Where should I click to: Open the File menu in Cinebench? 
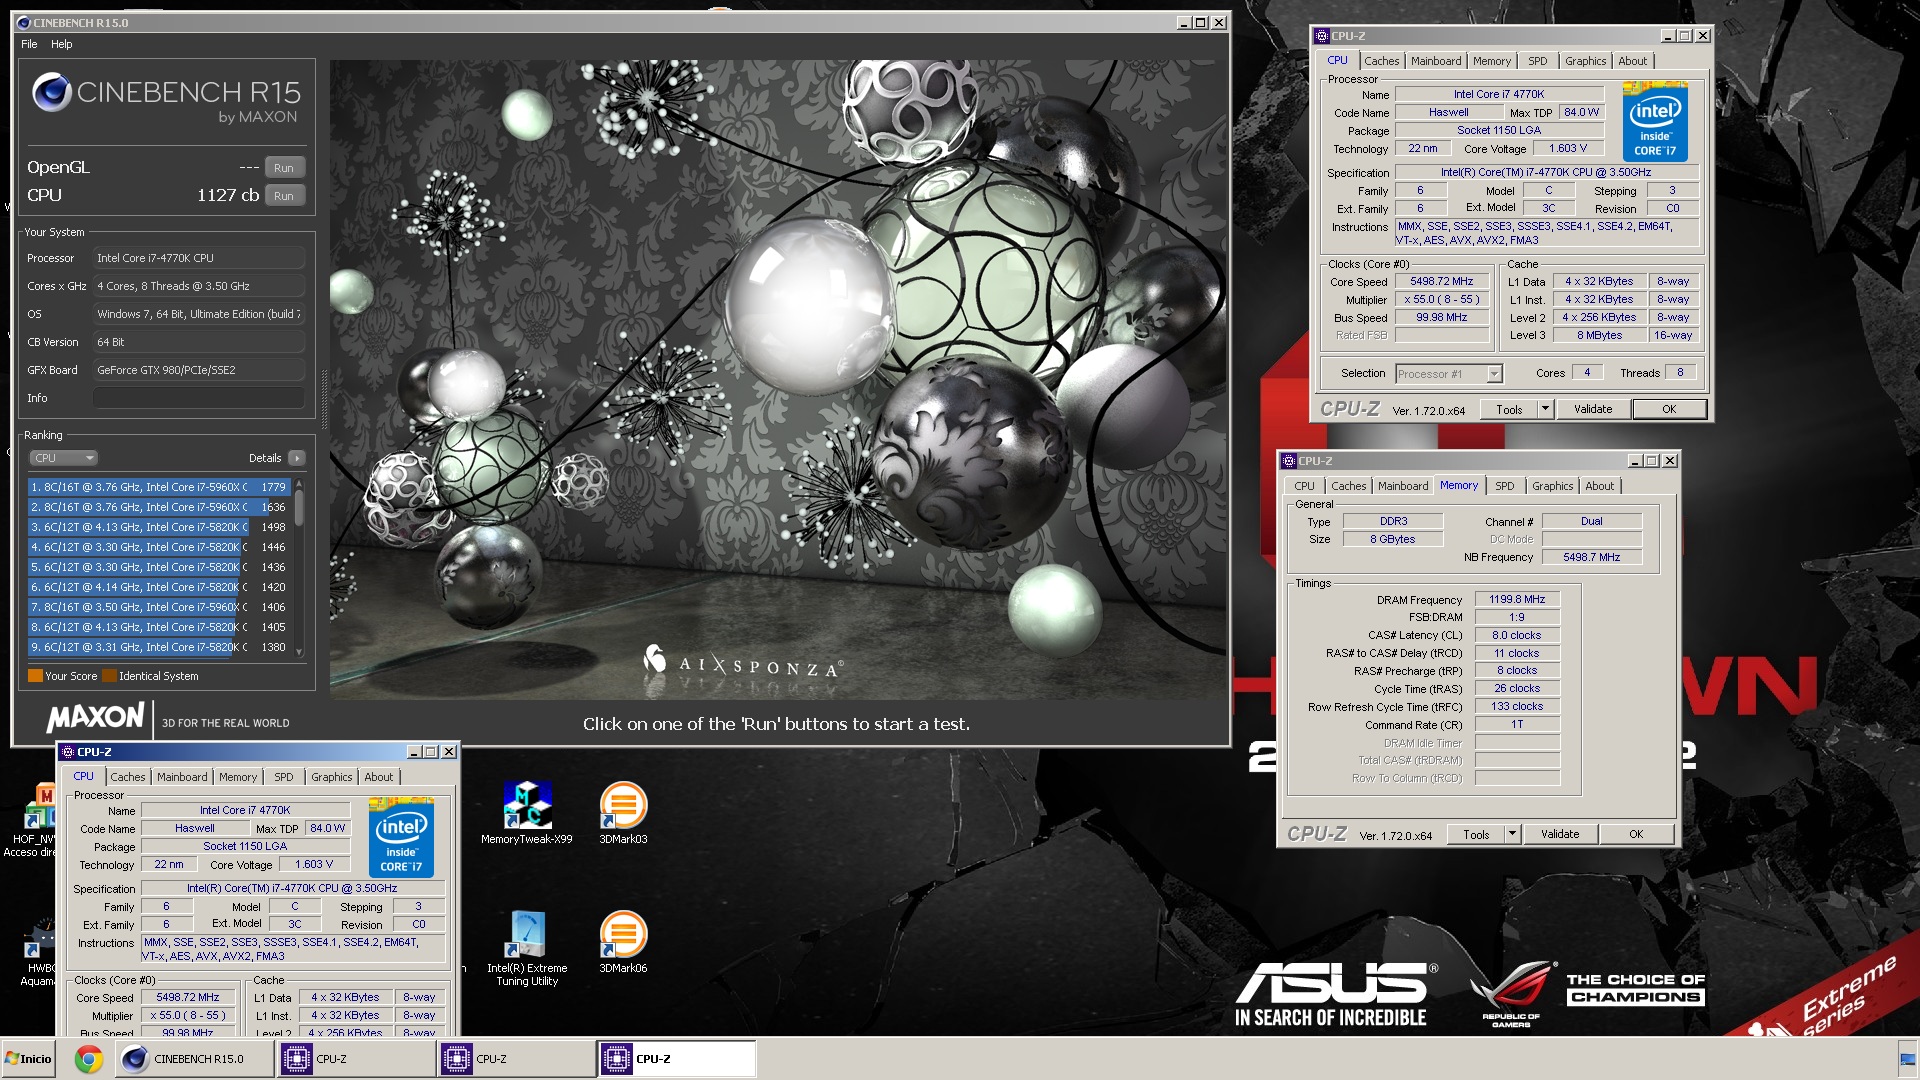29,44
